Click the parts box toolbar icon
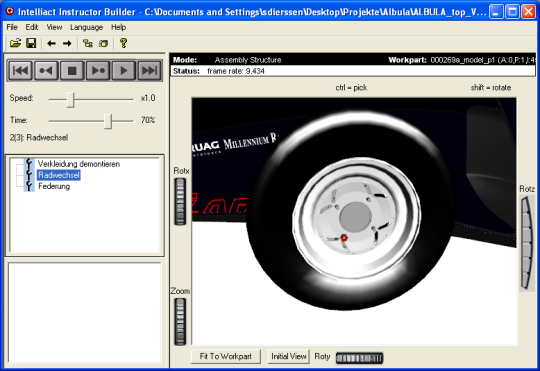The width and height of the screenshot is (540, 371). click(x=103, y=43)
